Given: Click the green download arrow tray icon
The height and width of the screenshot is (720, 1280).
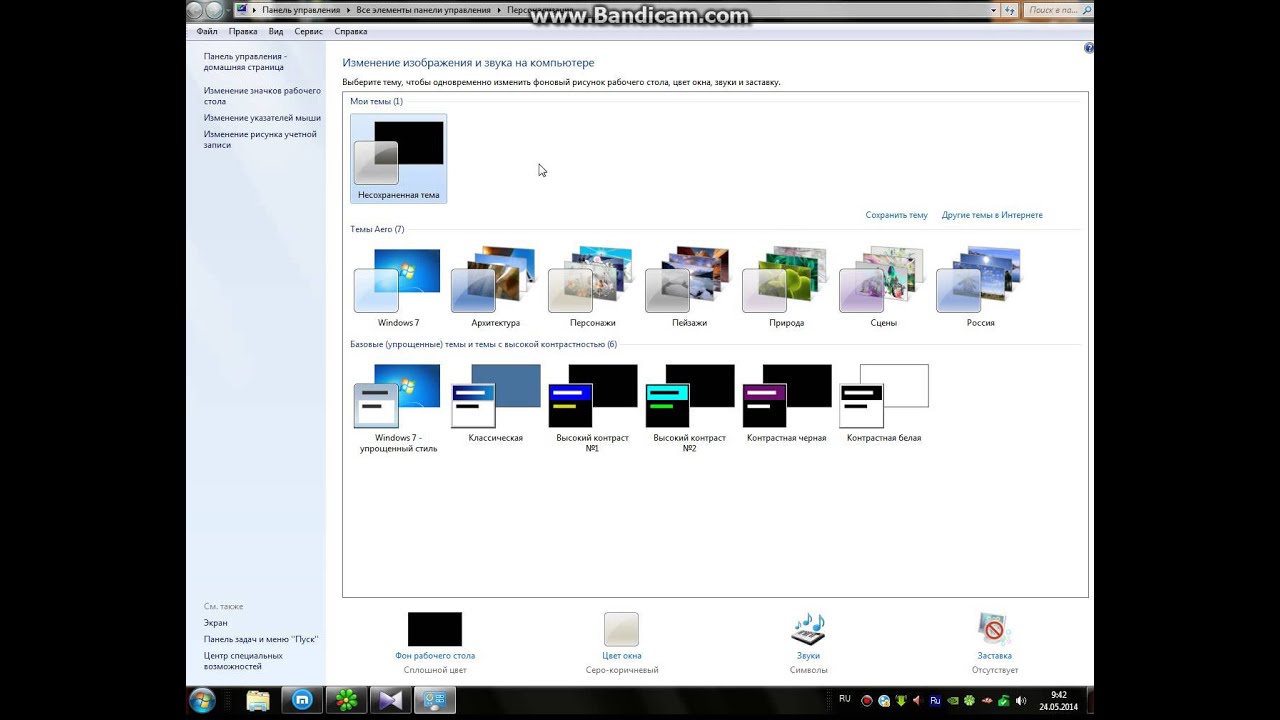Looking at the screenshot, I should point(901,701).
